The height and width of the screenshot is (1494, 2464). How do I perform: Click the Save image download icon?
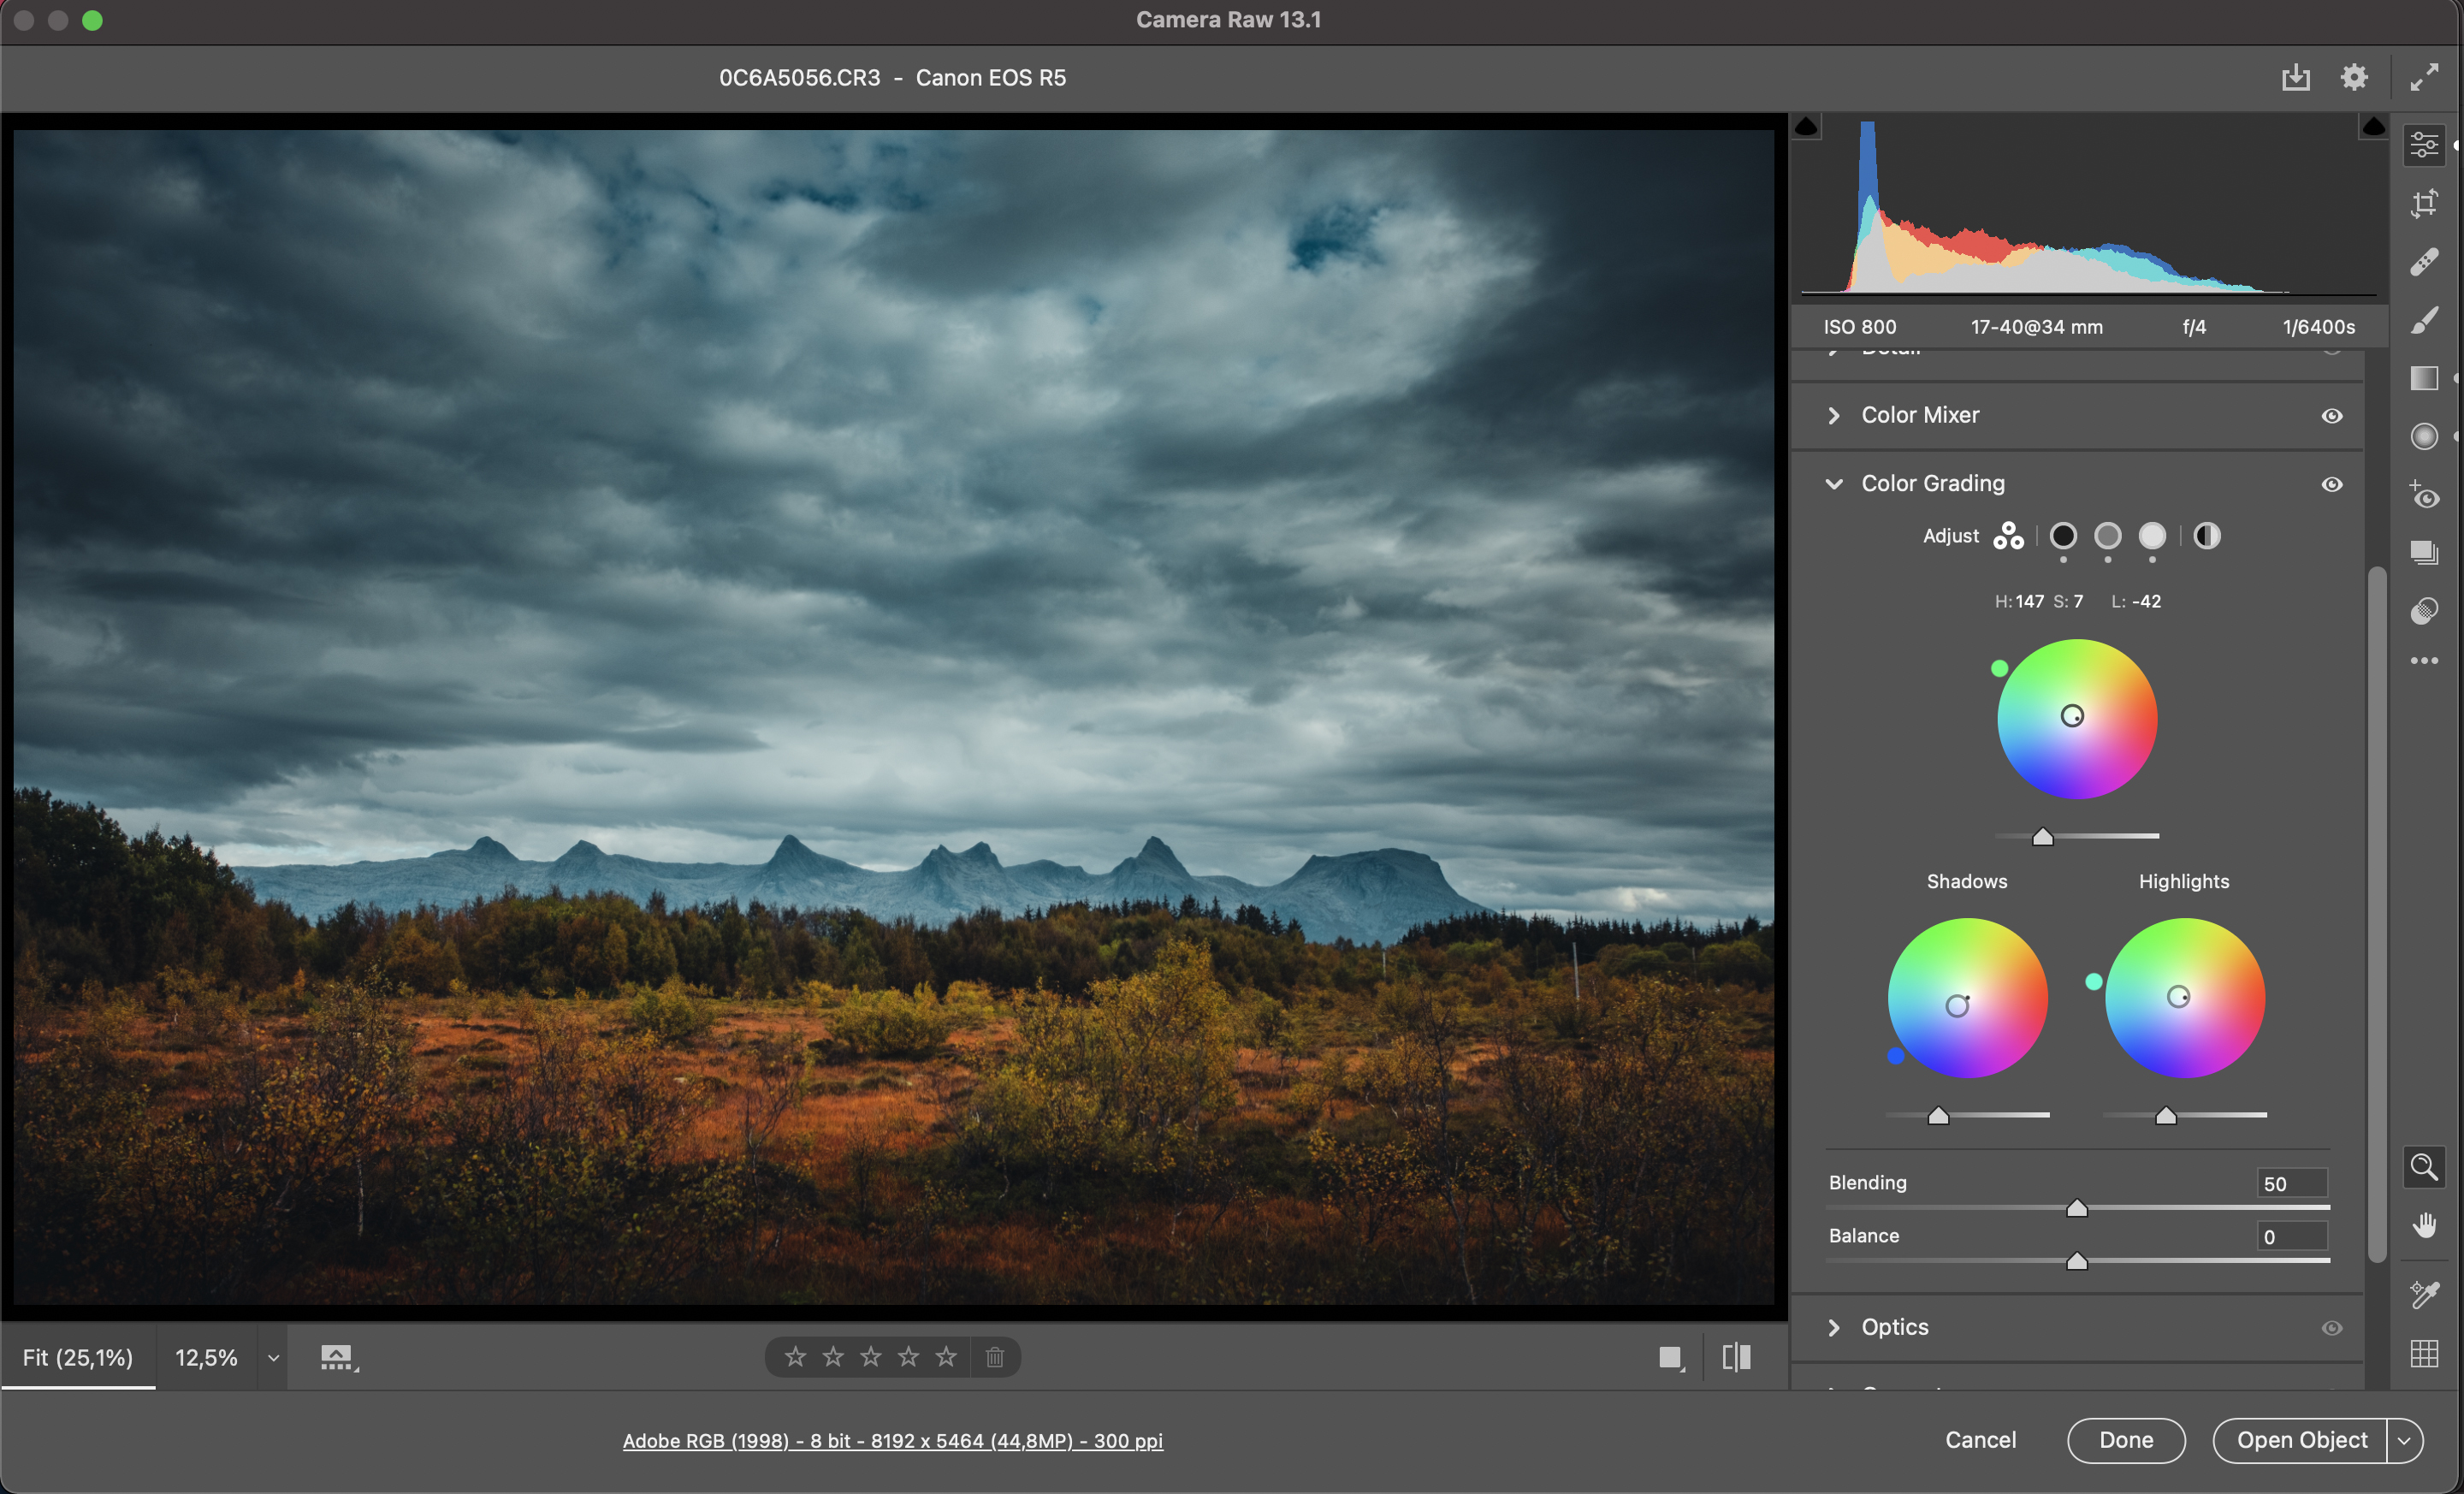(x=2295, y=77)
